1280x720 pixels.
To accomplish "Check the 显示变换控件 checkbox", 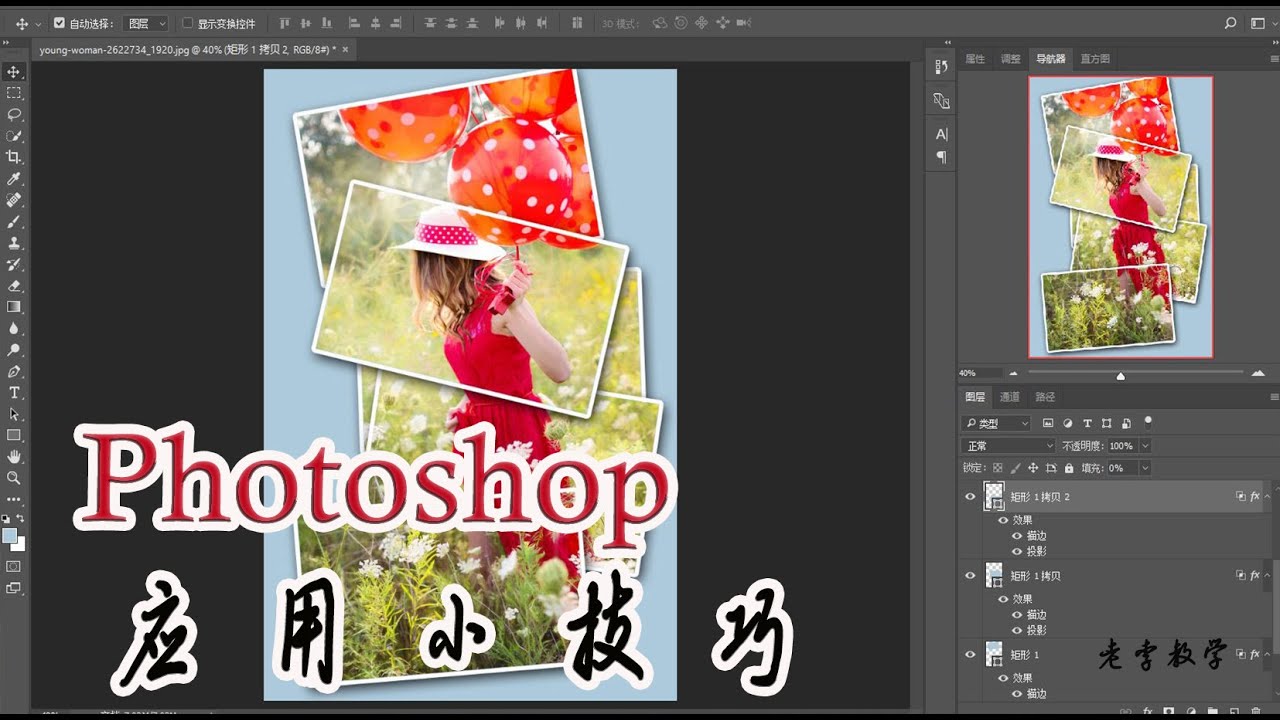I will coord(187,23).
